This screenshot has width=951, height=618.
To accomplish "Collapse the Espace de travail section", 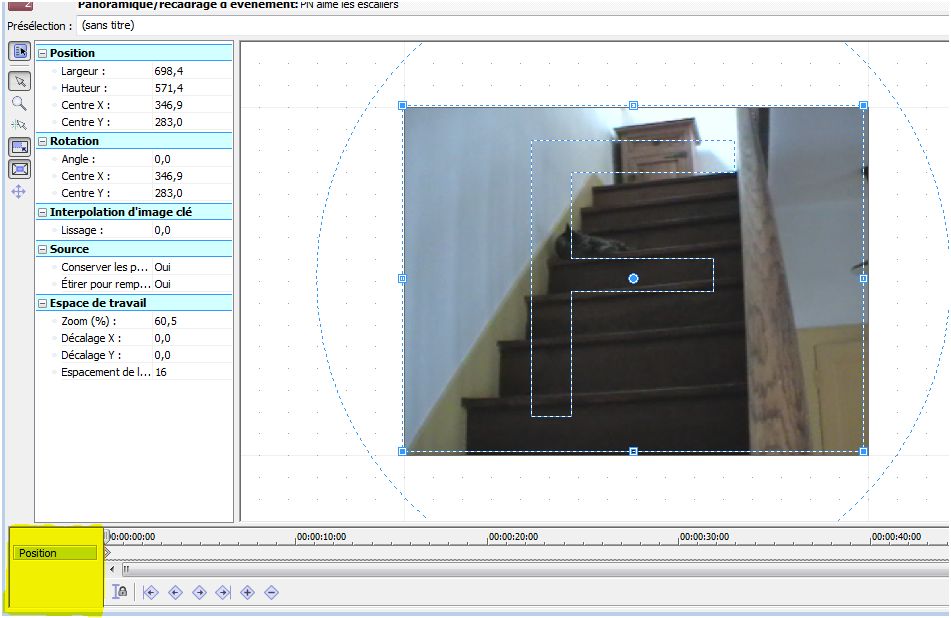I will click(42, 303).
